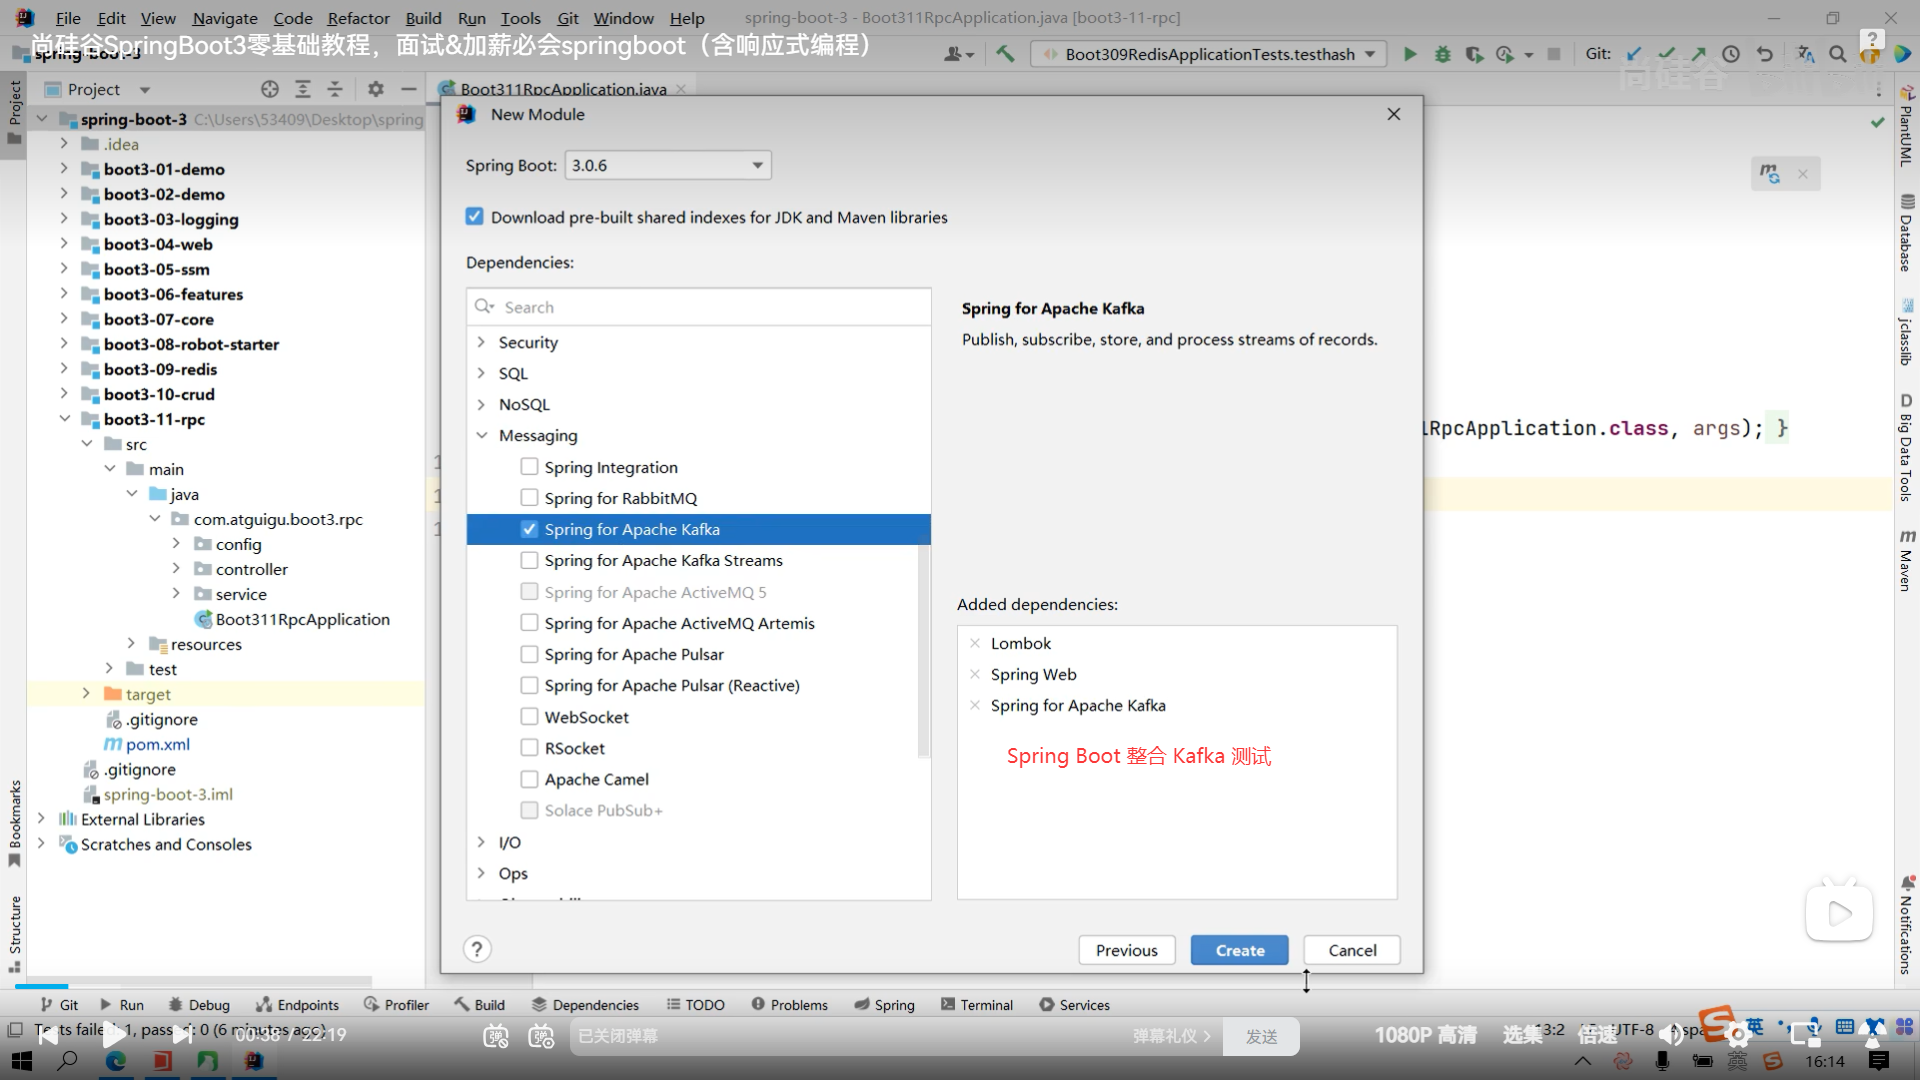The width and height of the screenshot is (1920, 1080).
Task: Click the green Run icon in toolbar
Action: pos(1410,54)
